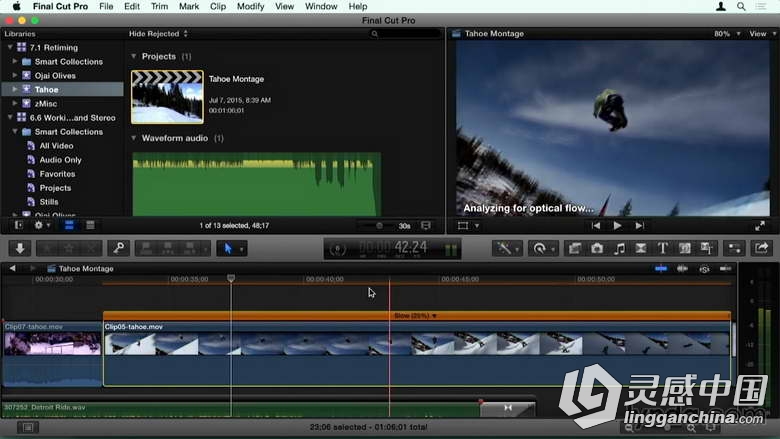
Task: Click the viewer fullscreen arrows icon
Action: point(760,226)
